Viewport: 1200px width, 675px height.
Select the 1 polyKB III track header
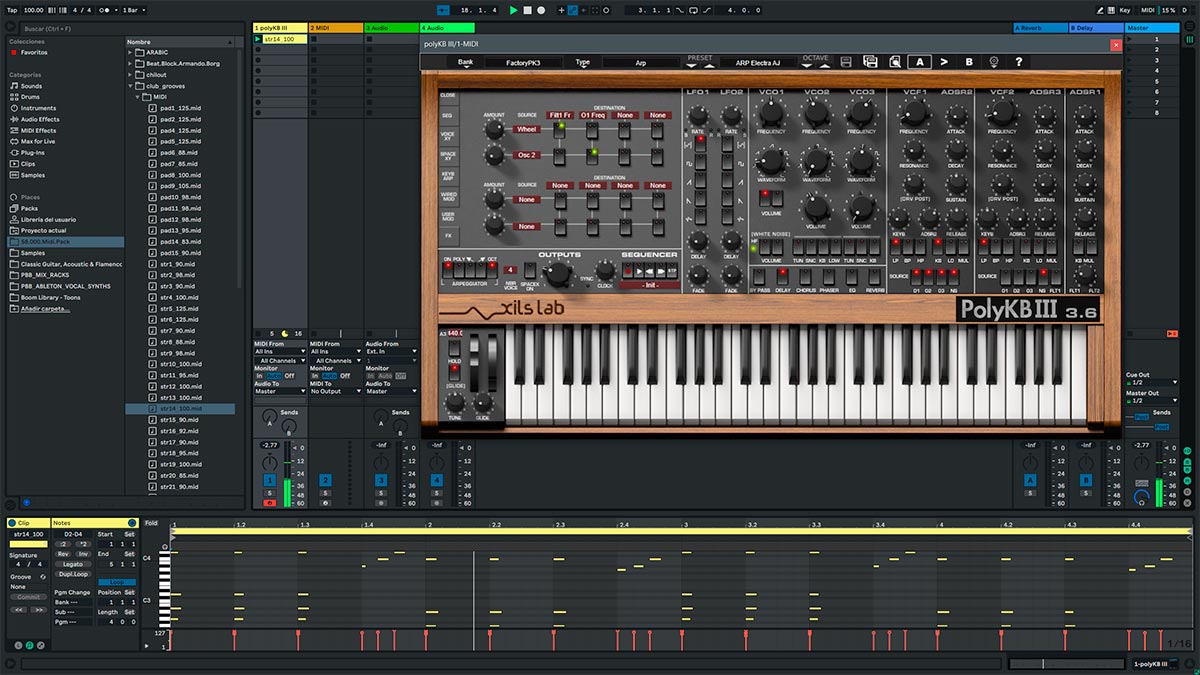click(x=279, y=28)
